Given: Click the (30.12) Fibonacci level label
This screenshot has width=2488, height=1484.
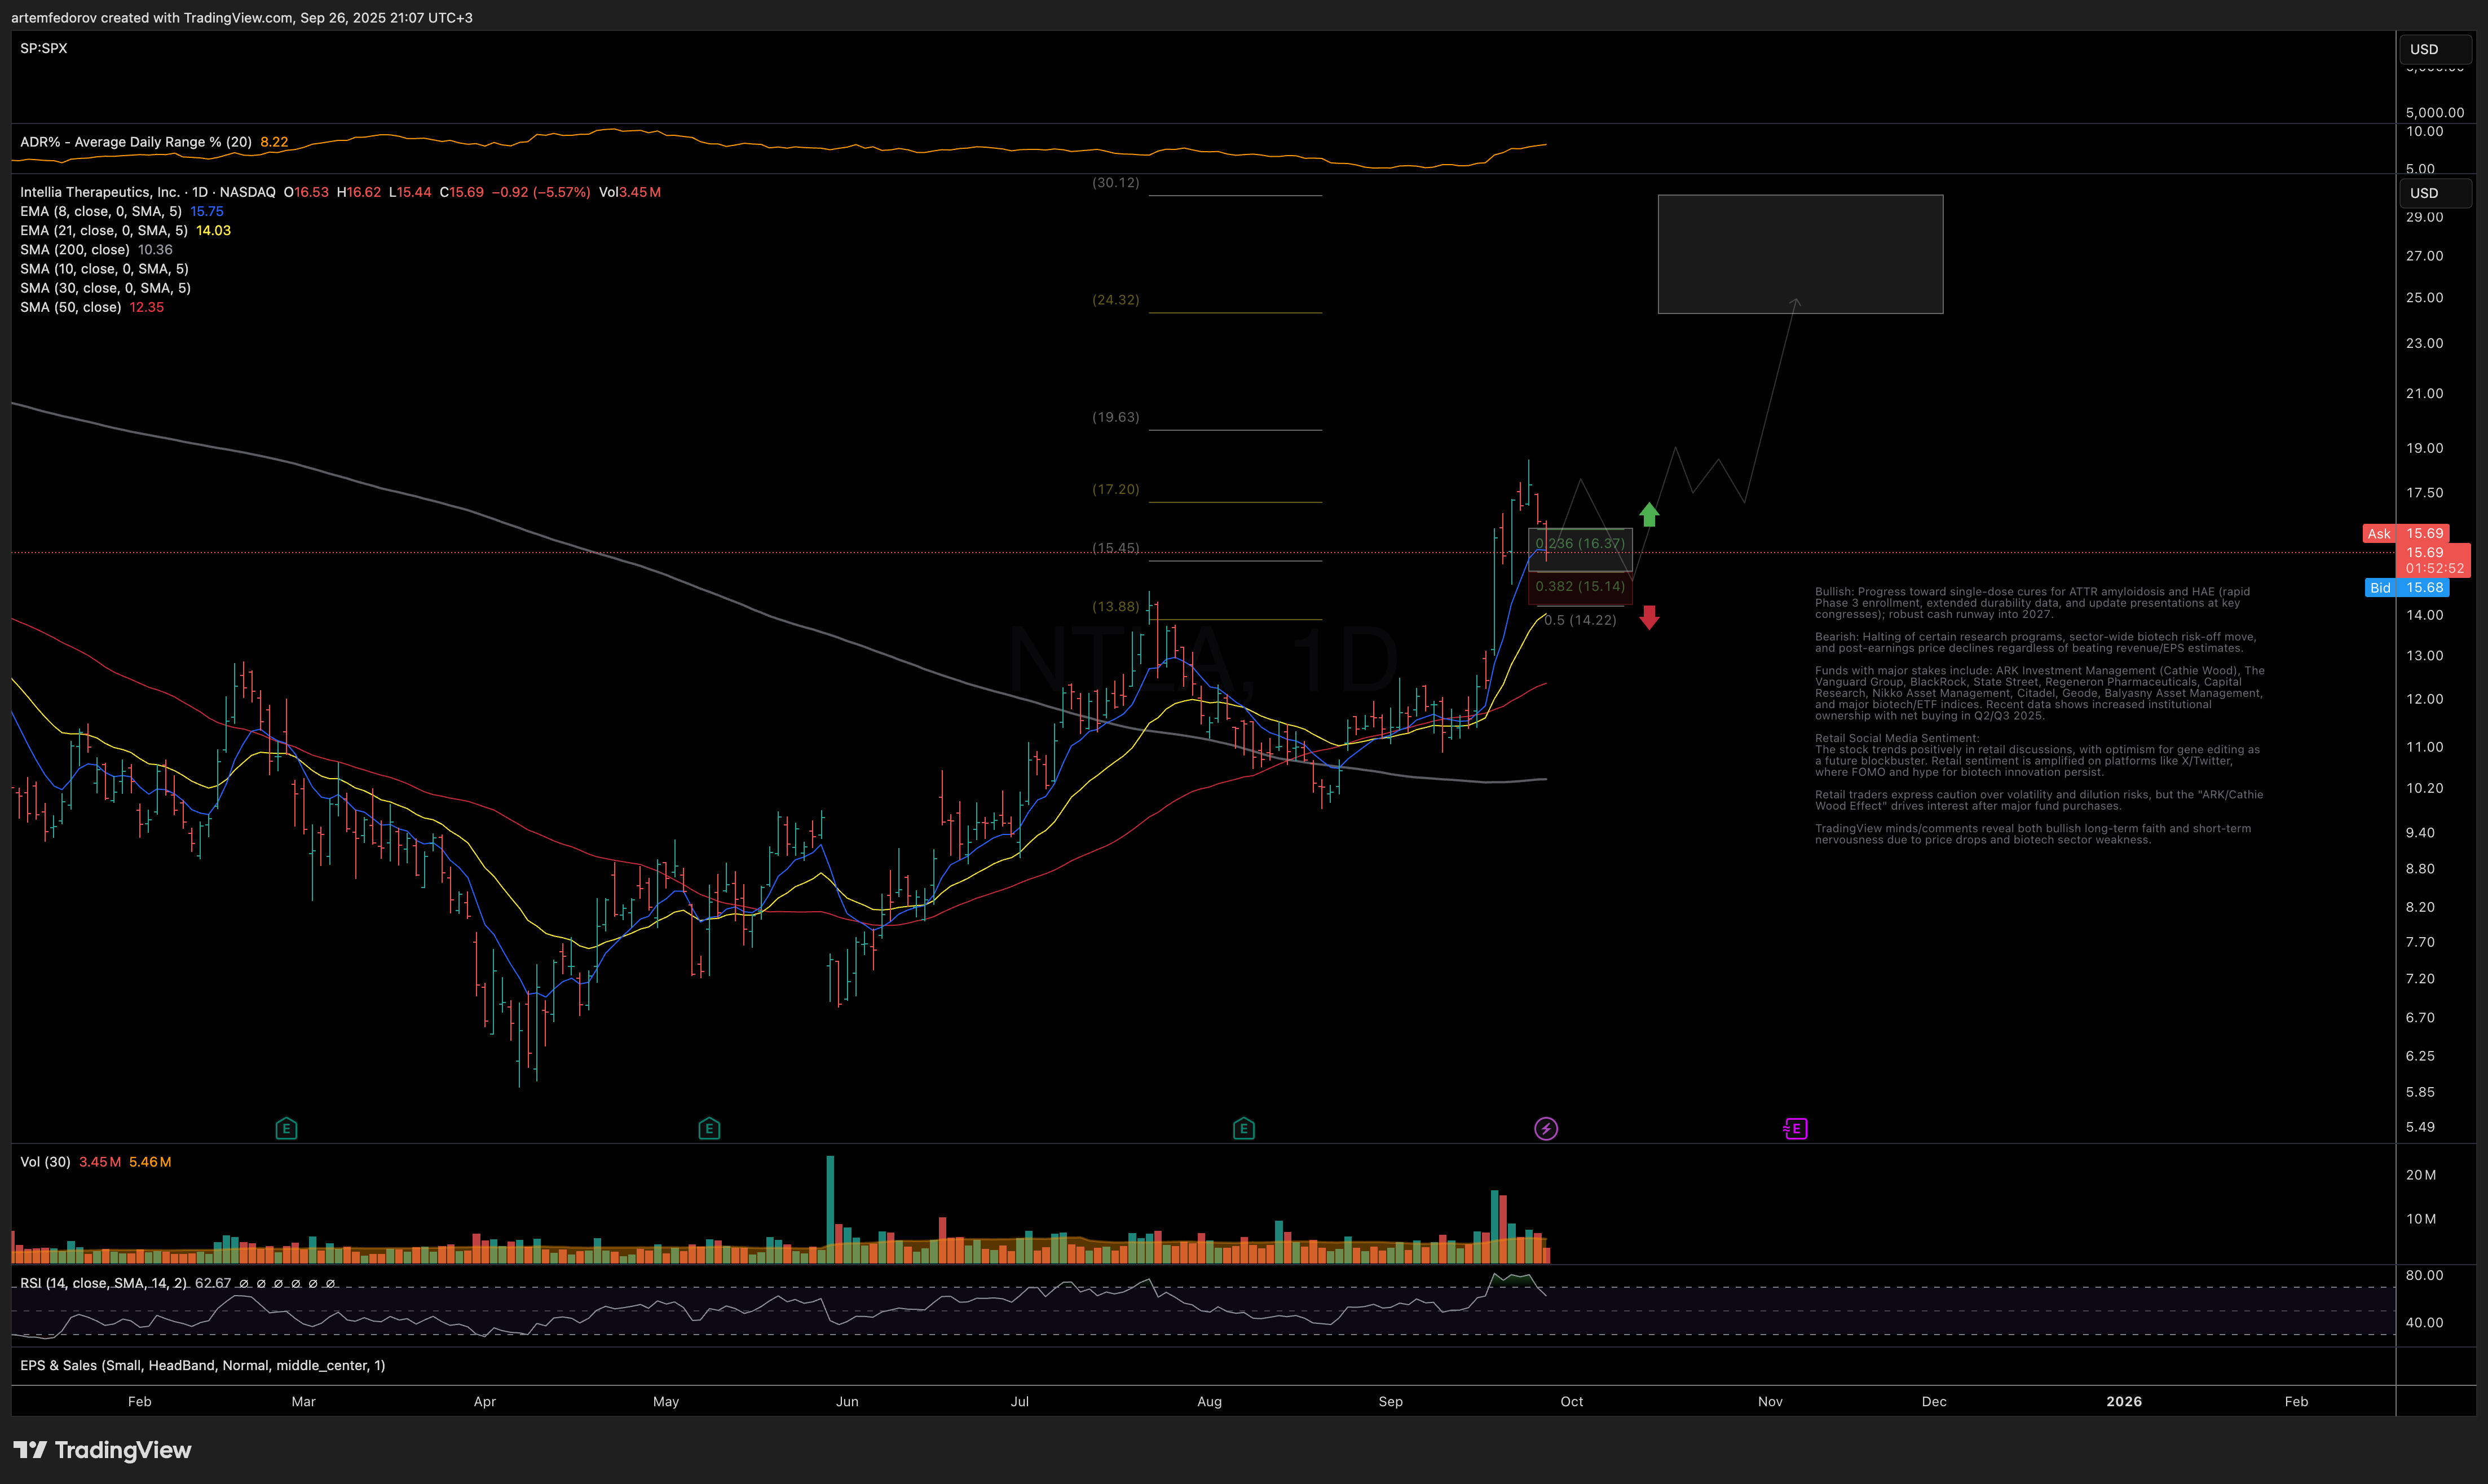Looking at the screenshot, I should (1115, 182).
